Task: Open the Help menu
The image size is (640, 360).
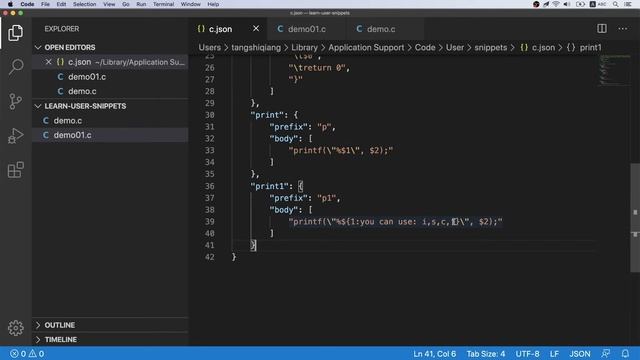Action: pyautogui.click(x=213, y=4)
